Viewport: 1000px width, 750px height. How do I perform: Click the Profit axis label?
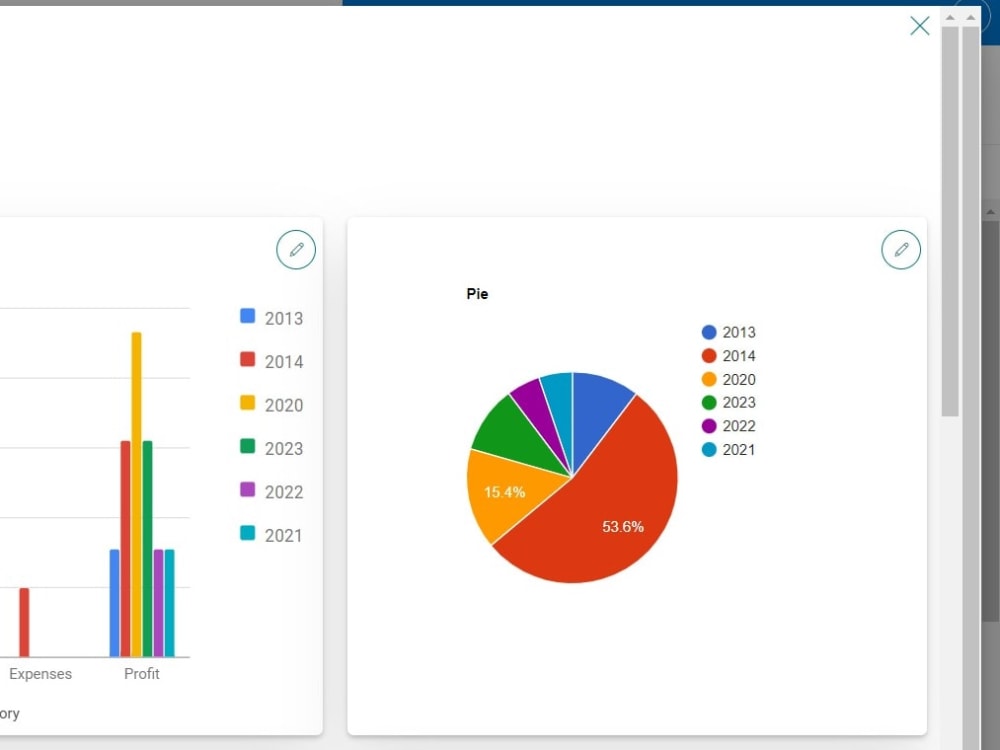tap(141, 673)
